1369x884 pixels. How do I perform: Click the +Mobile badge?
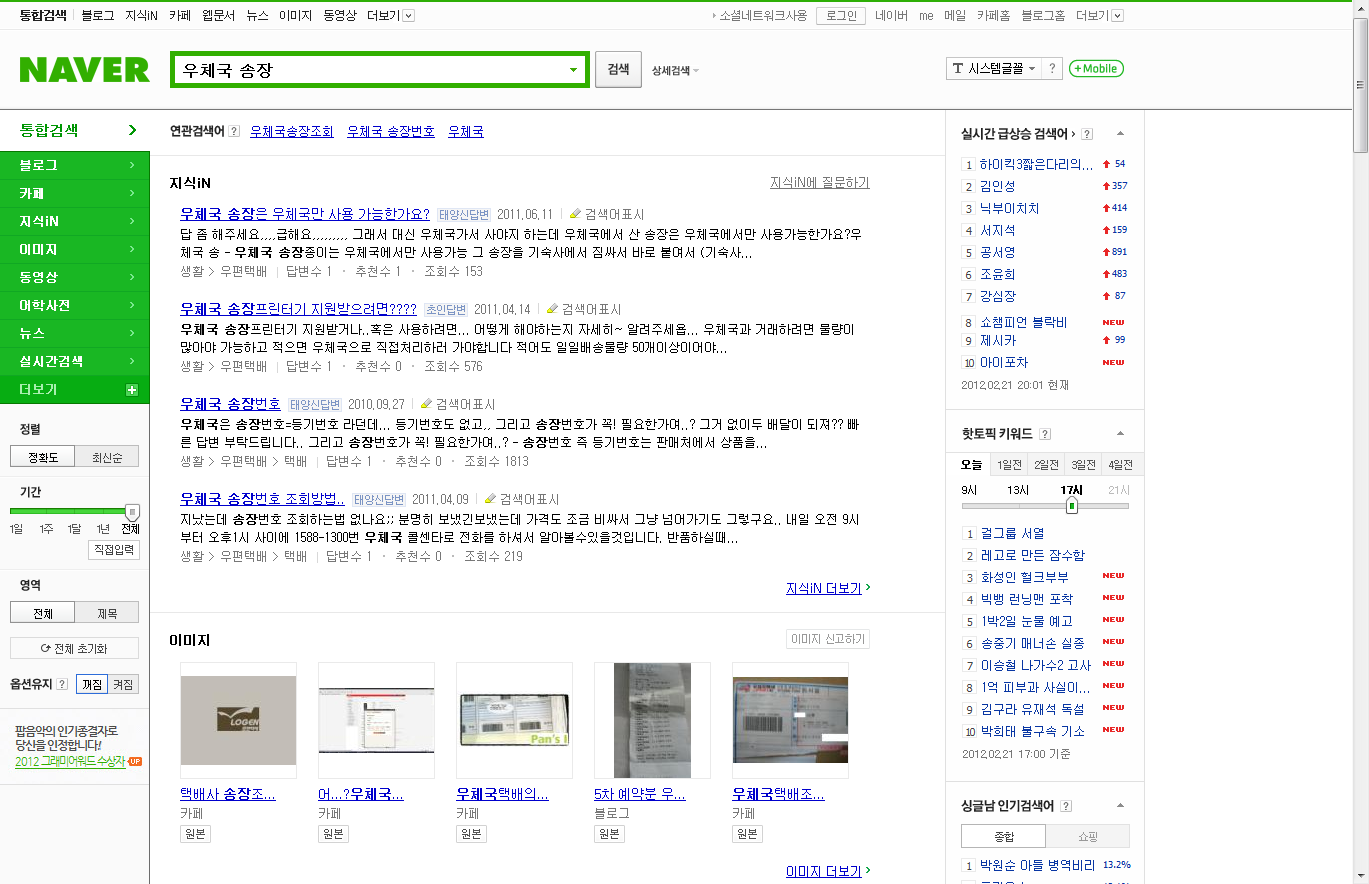point(1096,68)
